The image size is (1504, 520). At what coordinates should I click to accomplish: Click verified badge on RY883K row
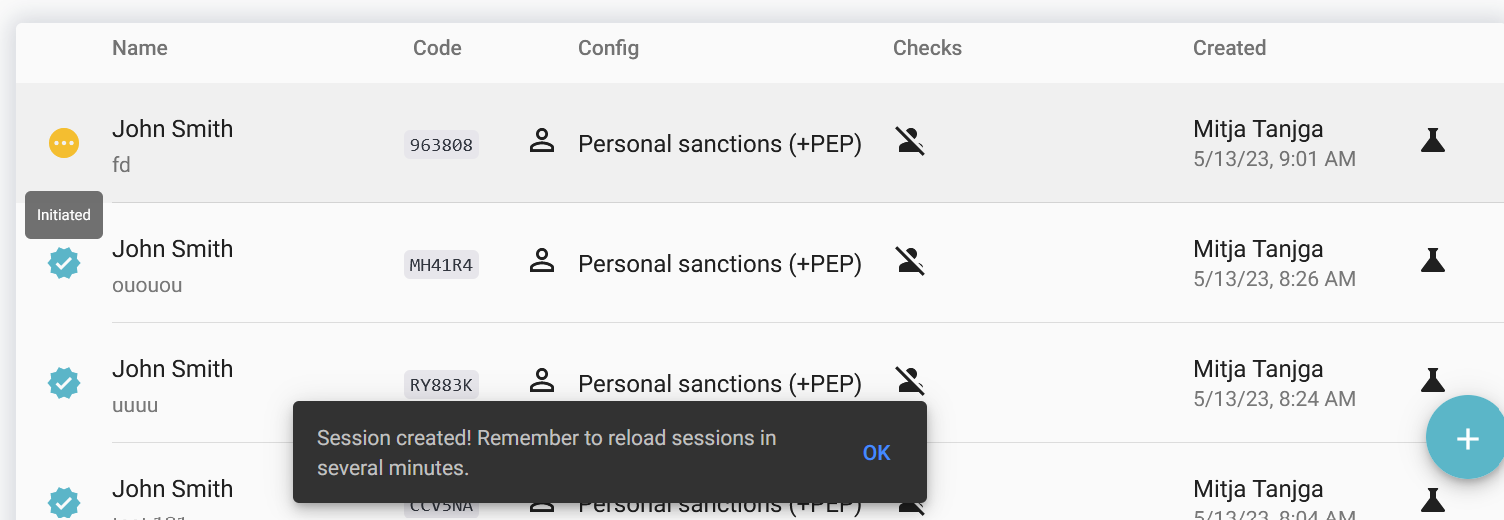click(64, 383)
